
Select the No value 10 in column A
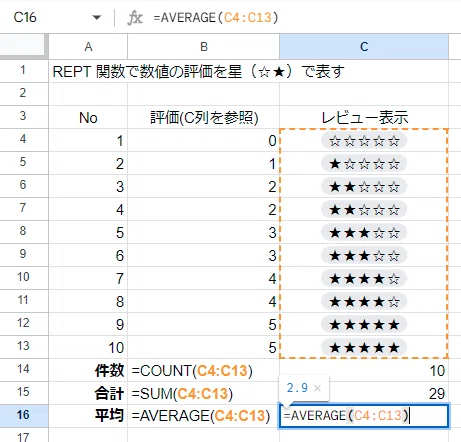pos(88,347)
